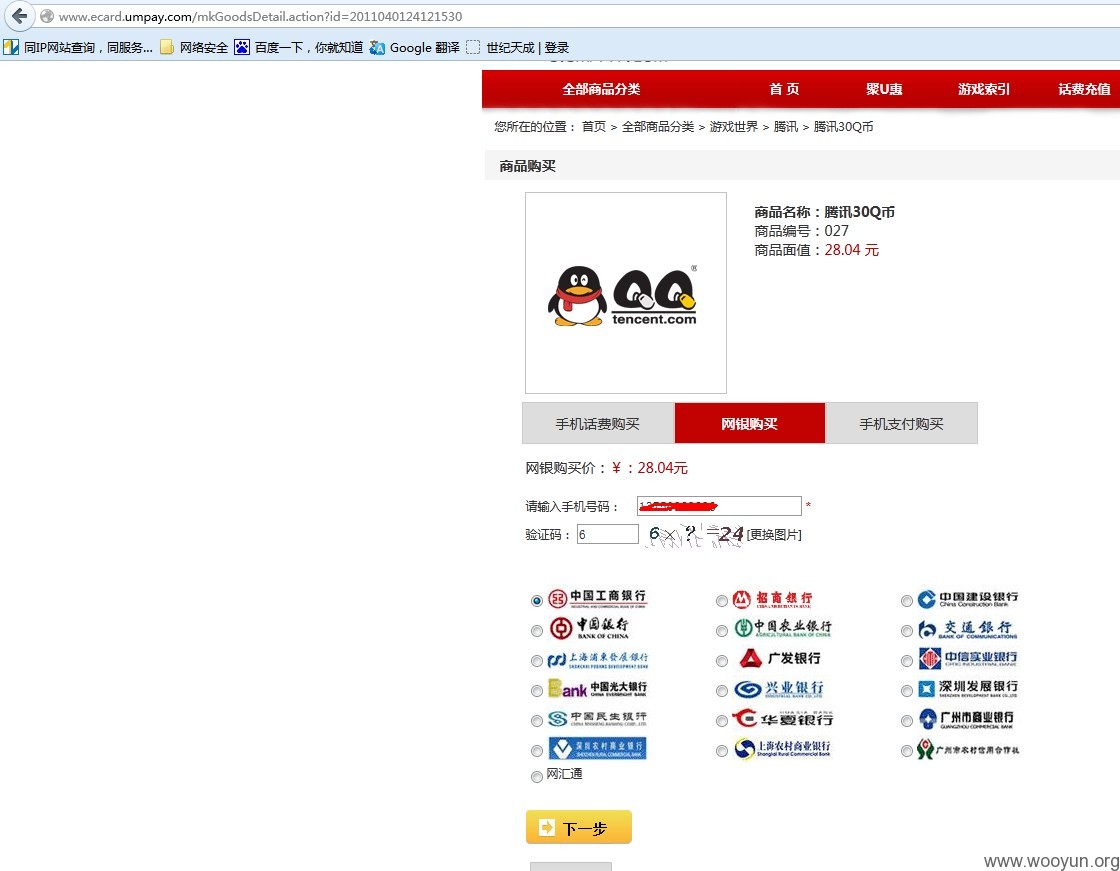
Task: Click the browser address bar URL
Action: pyautogui.click(x=260, y=16)
